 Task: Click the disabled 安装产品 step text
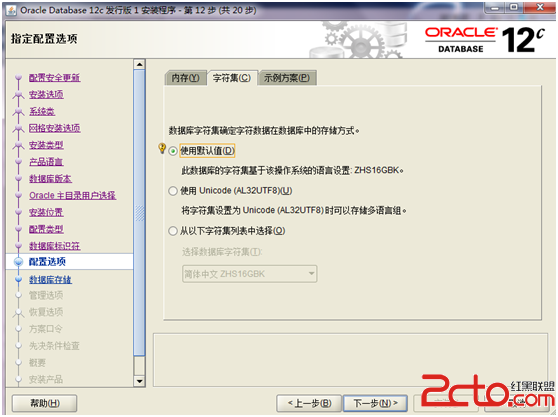pyautogui.click(x=46, y=379)
